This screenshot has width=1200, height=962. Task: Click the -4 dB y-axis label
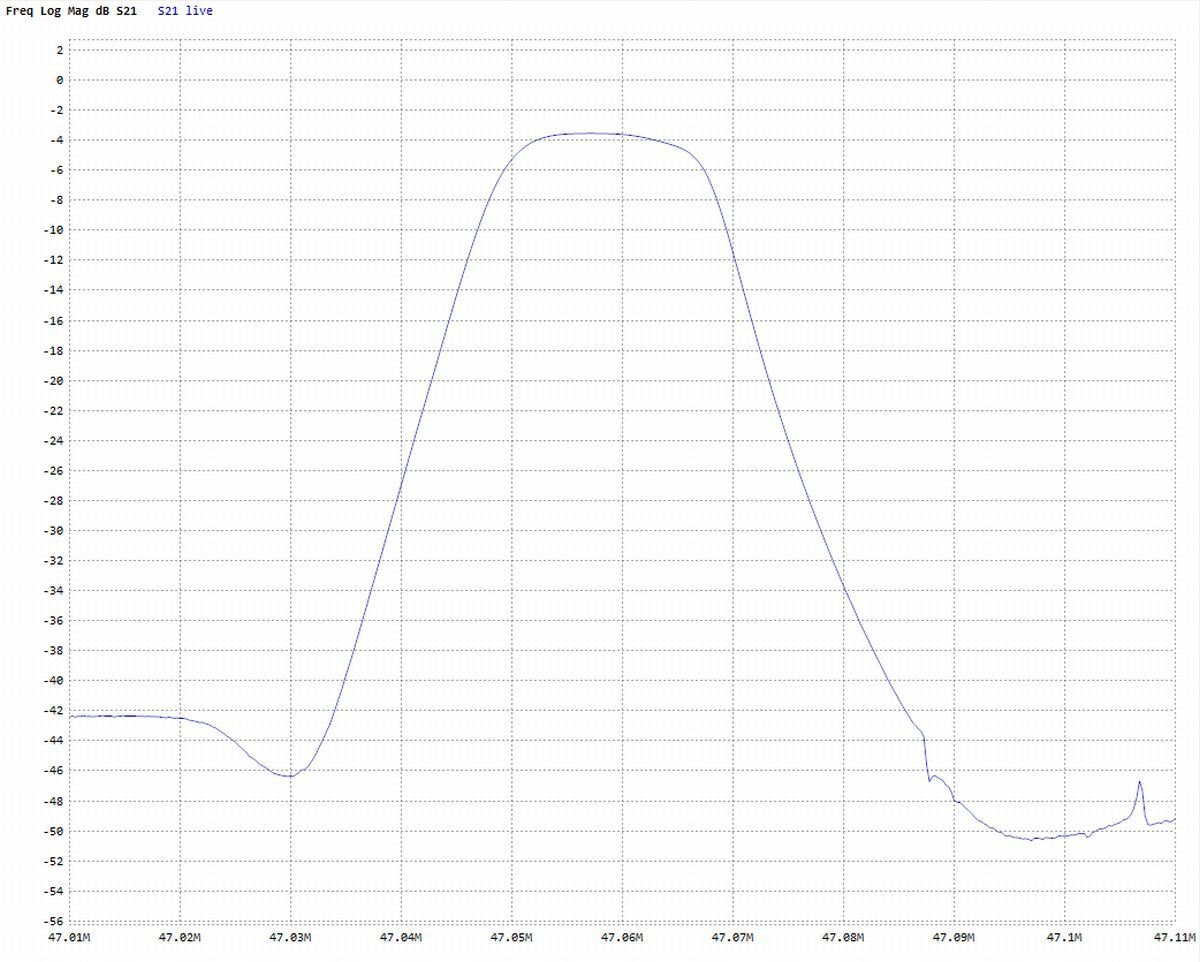[x=56, y=140]
